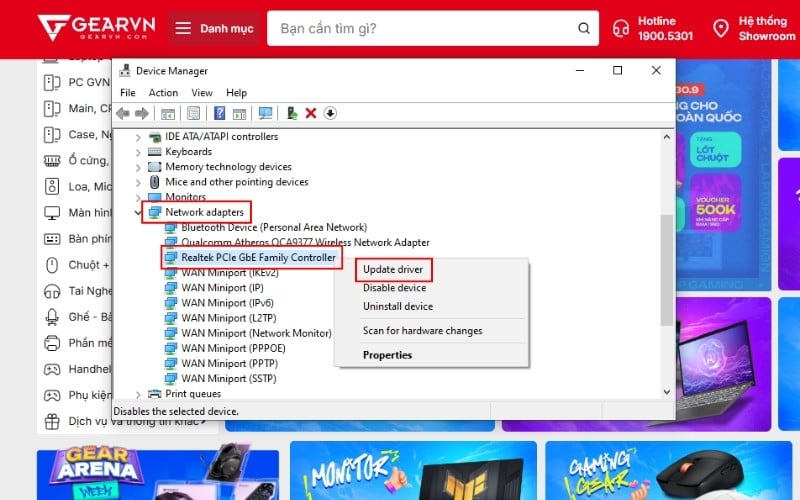The image size is (800, 500).
Task: Click the gamepad icon beside Handheld
Action: point(52,369)
